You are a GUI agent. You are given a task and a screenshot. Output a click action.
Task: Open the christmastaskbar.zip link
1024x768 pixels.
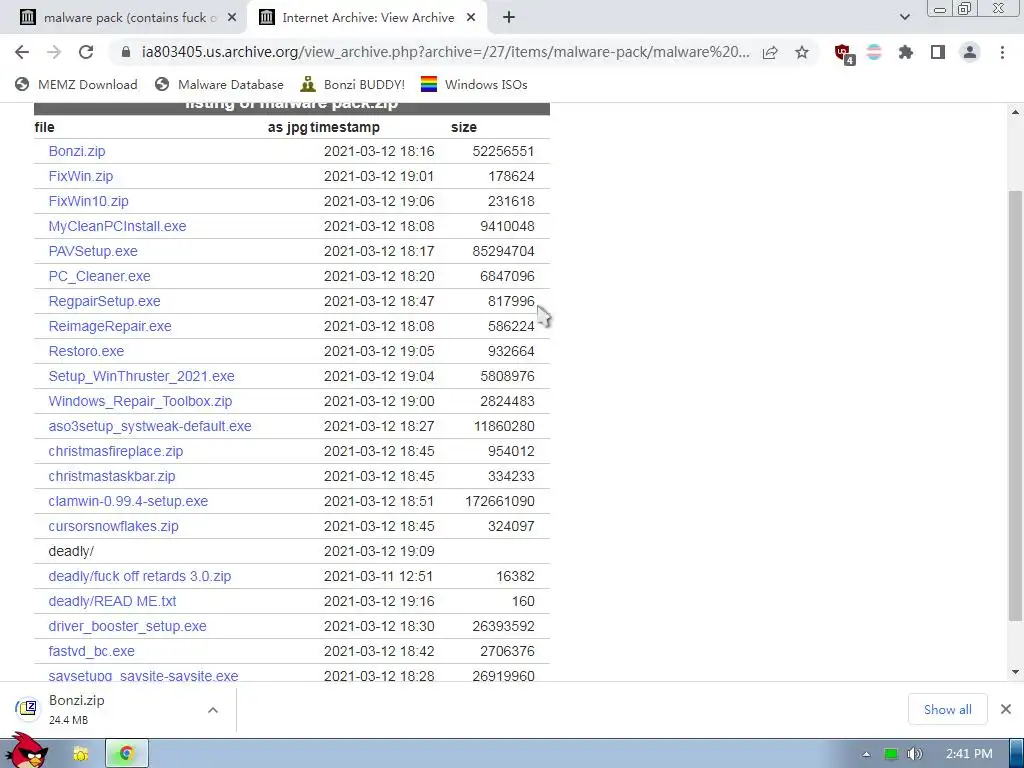(112, 477)
